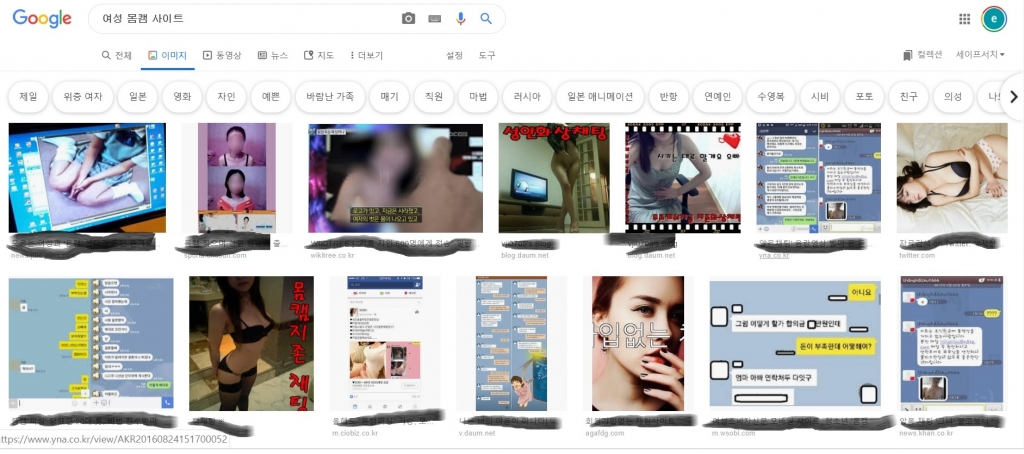Open the 도구 tools options
The height and width of the screenshot is (454, 1024).
(487, 56)
